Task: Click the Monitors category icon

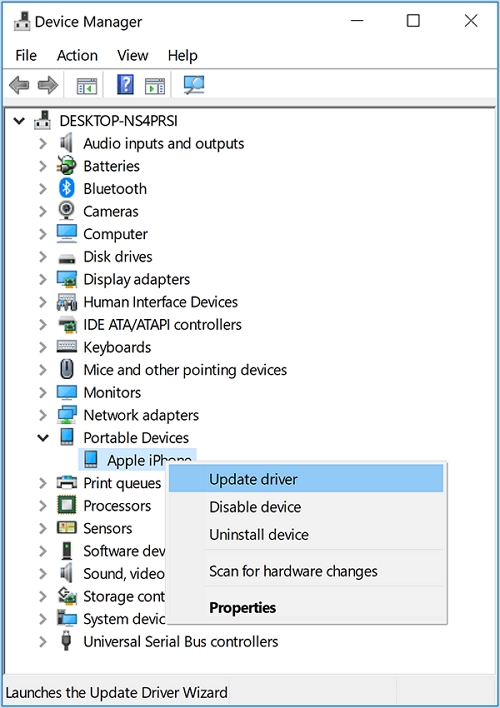Action: 67,392
